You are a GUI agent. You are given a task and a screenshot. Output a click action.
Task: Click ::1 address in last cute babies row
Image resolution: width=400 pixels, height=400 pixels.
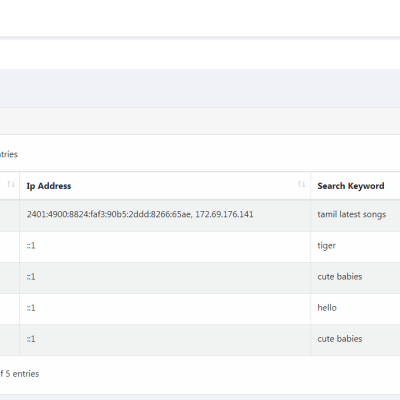tap(31, 339)
